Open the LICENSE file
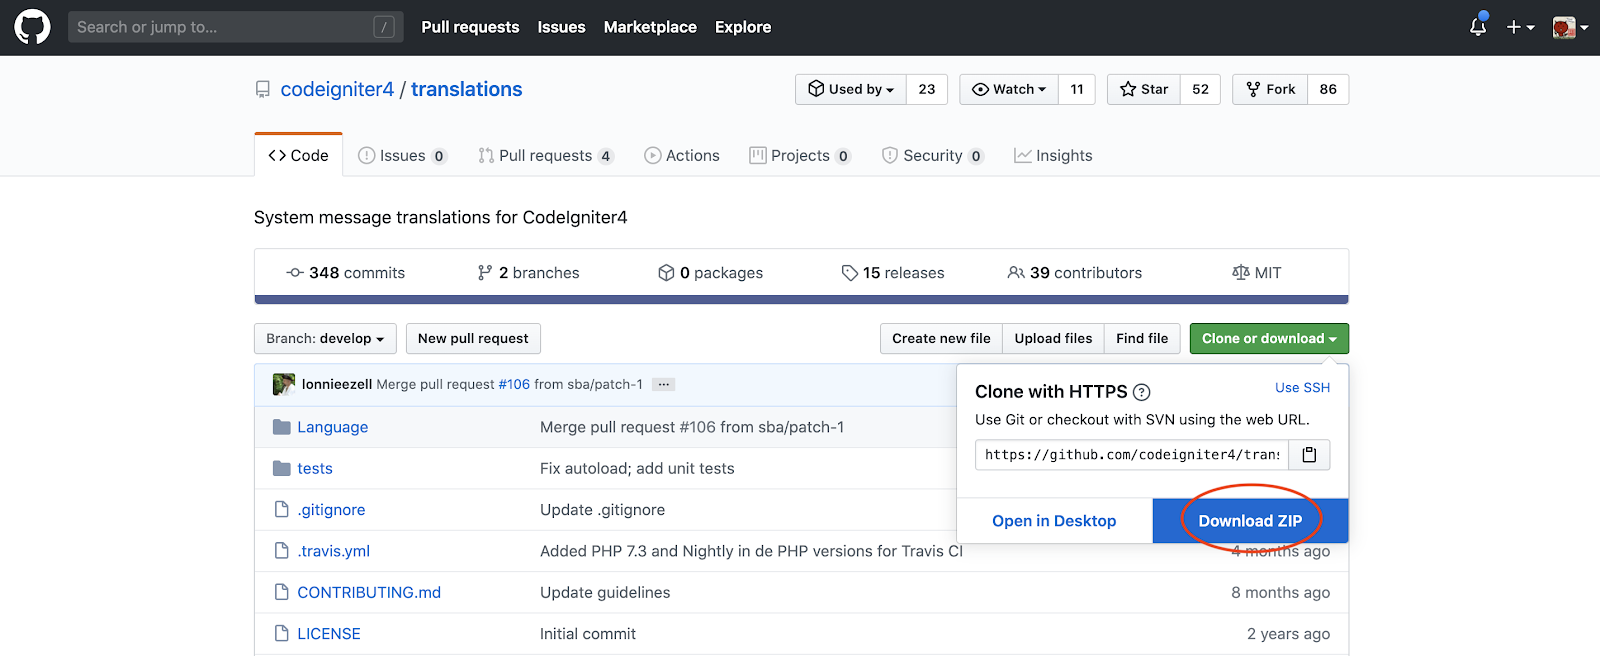 (x=329, y=633)
